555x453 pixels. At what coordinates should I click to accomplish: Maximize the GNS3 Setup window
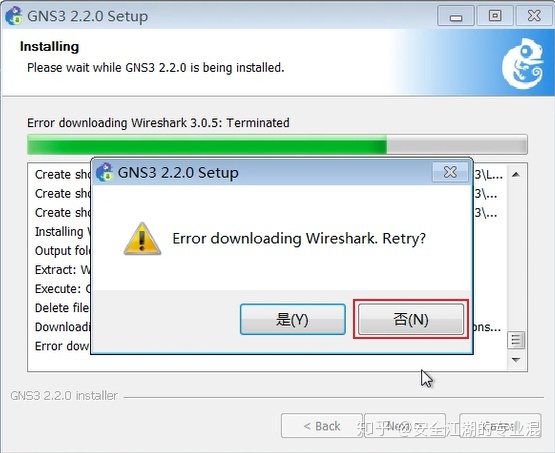click(495, 16)
